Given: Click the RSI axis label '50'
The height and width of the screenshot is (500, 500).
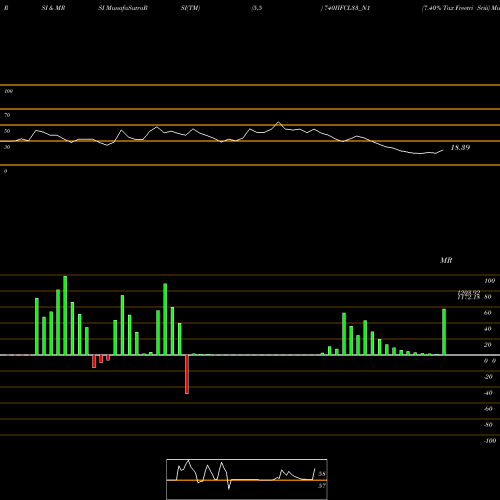Looking at the screenshot, I should [7, 131].
